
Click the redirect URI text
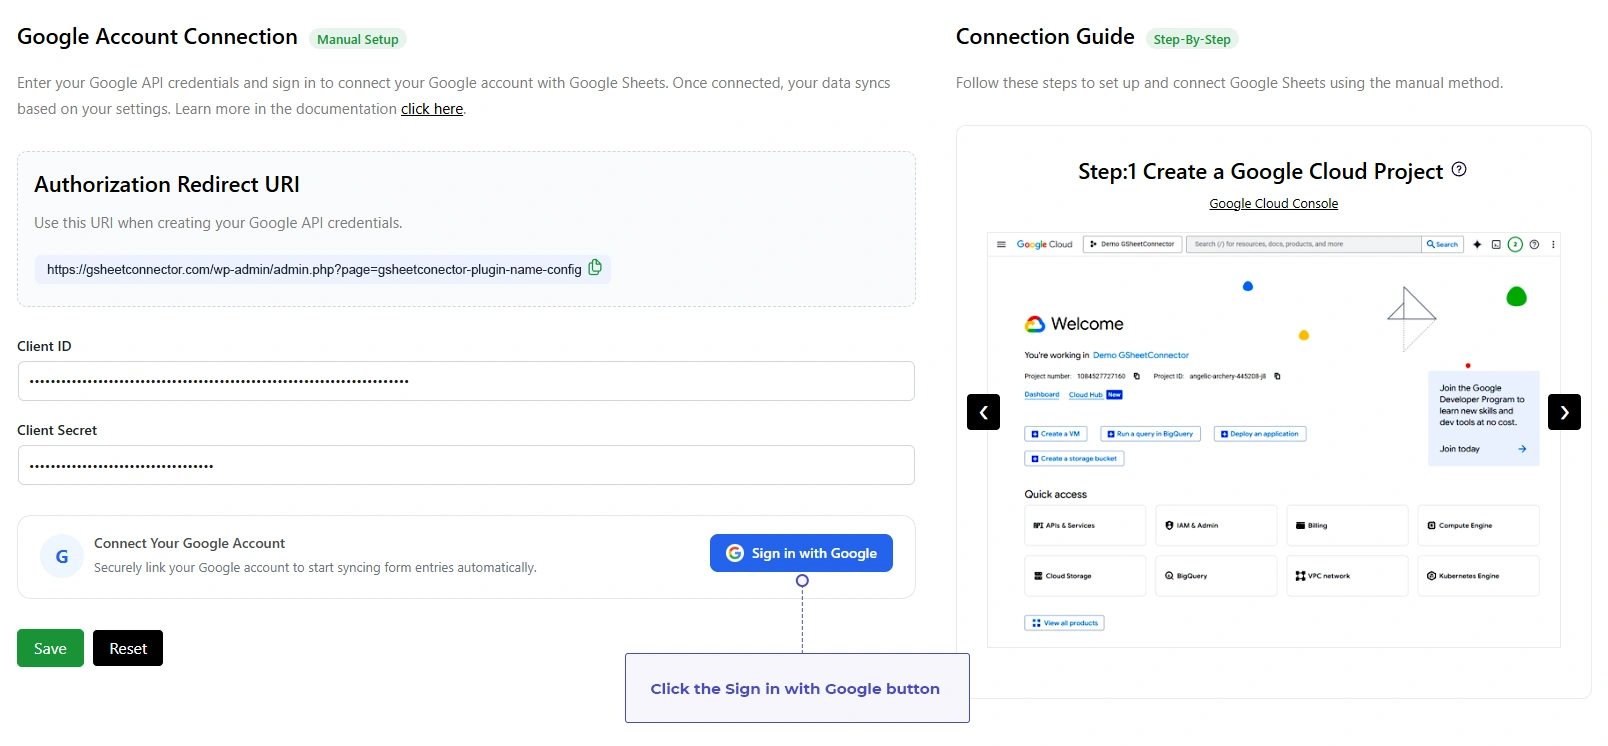click(x=314, y=269)
